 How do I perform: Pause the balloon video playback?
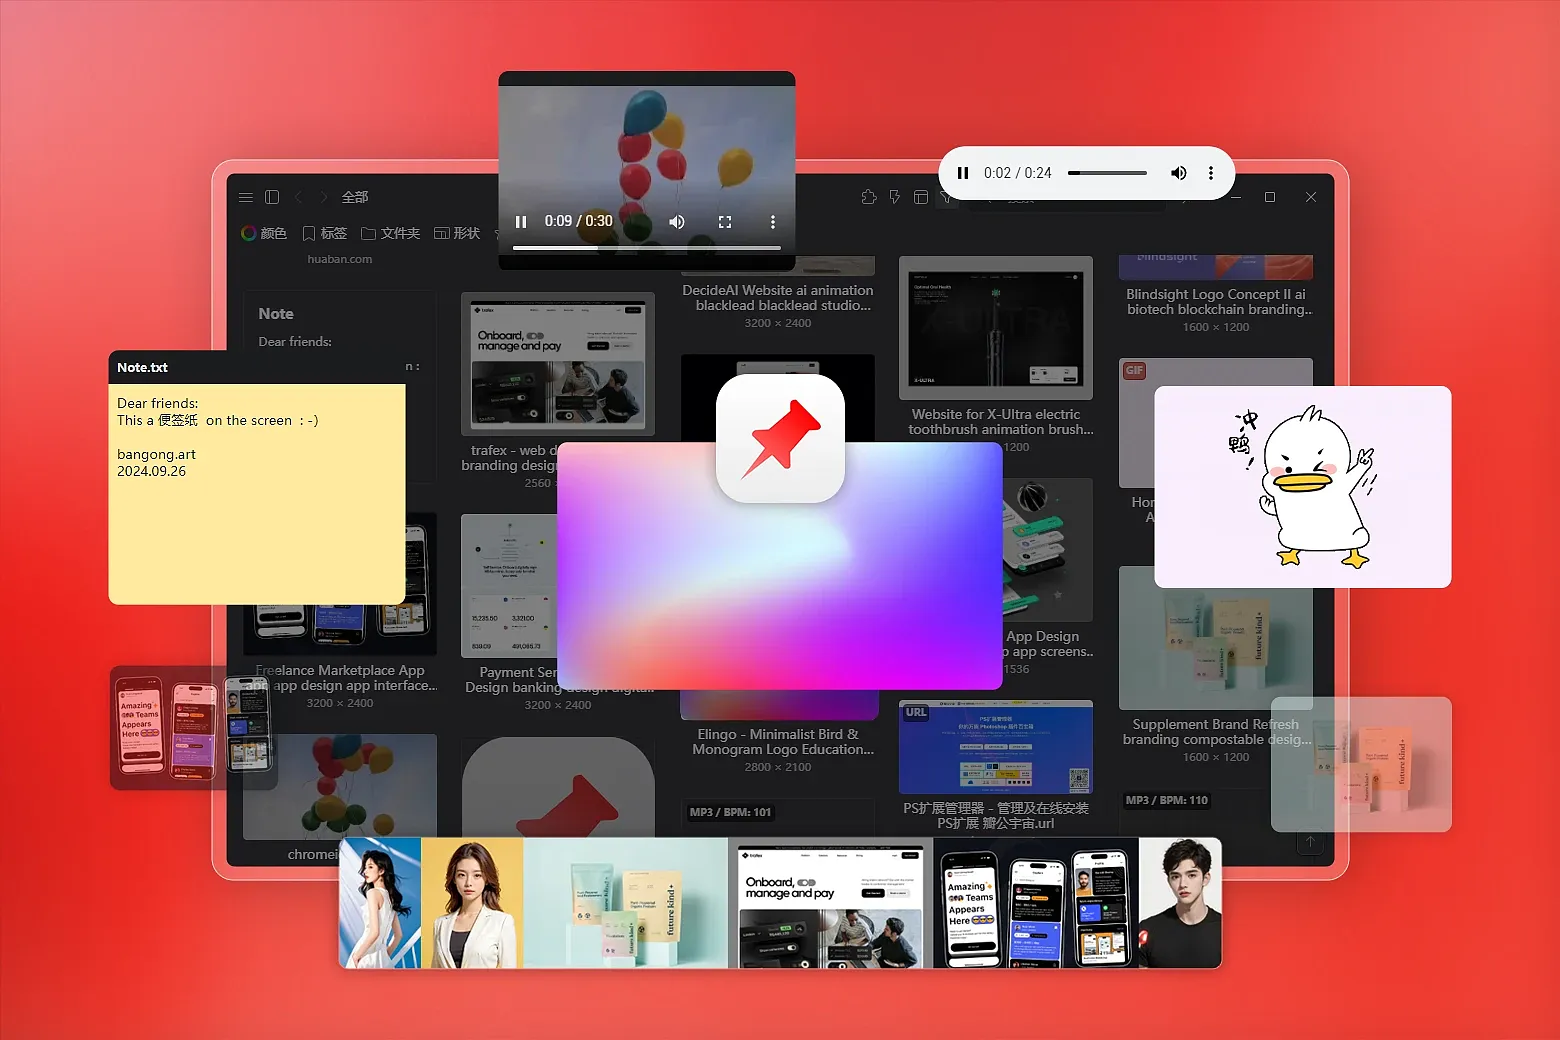pos(521,222)
